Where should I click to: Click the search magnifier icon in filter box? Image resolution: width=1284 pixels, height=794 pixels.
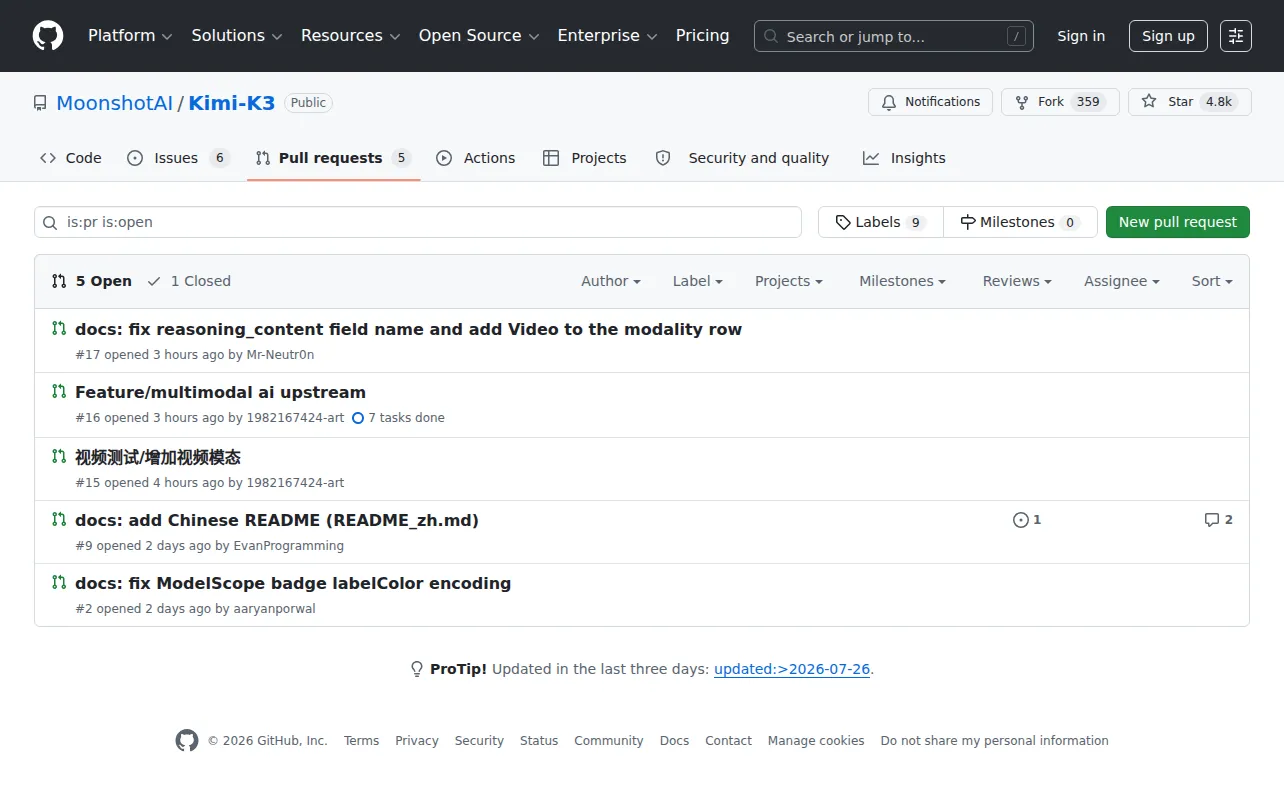point(51,222)
